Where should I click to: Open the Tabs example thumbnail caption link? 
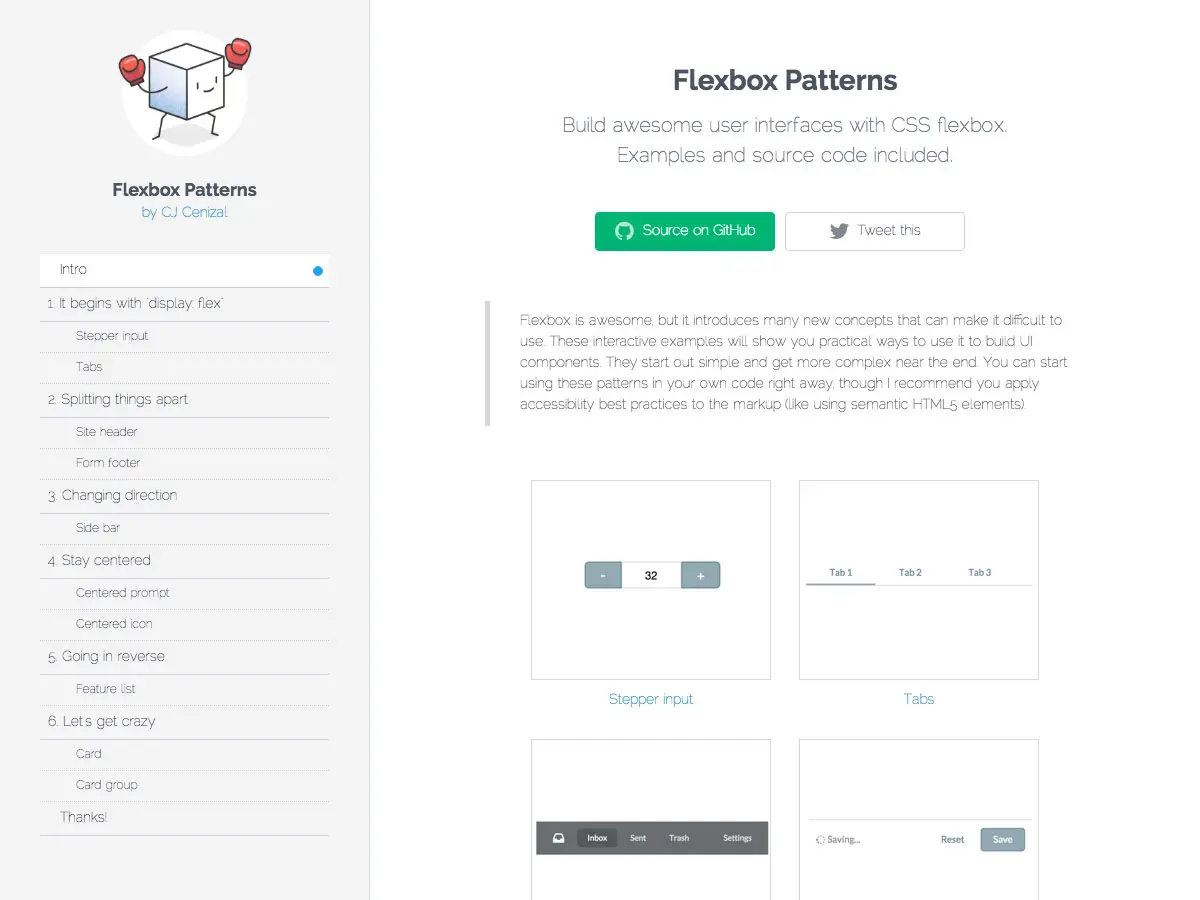click(918, 699)
